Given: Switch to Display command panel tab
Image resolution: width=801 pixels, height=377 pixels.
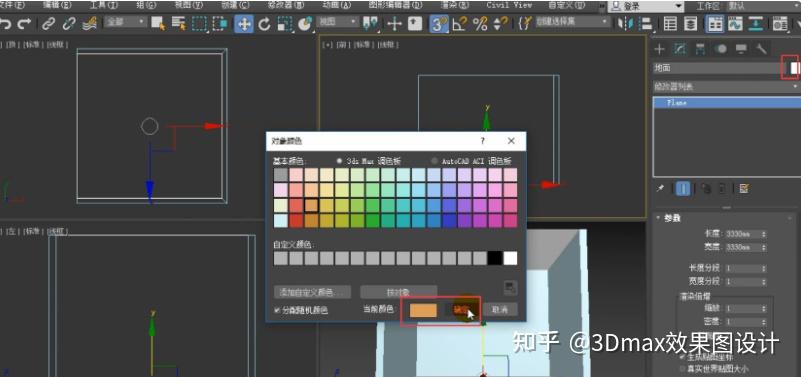Looking at the screenshot, I should click(741, 49).
